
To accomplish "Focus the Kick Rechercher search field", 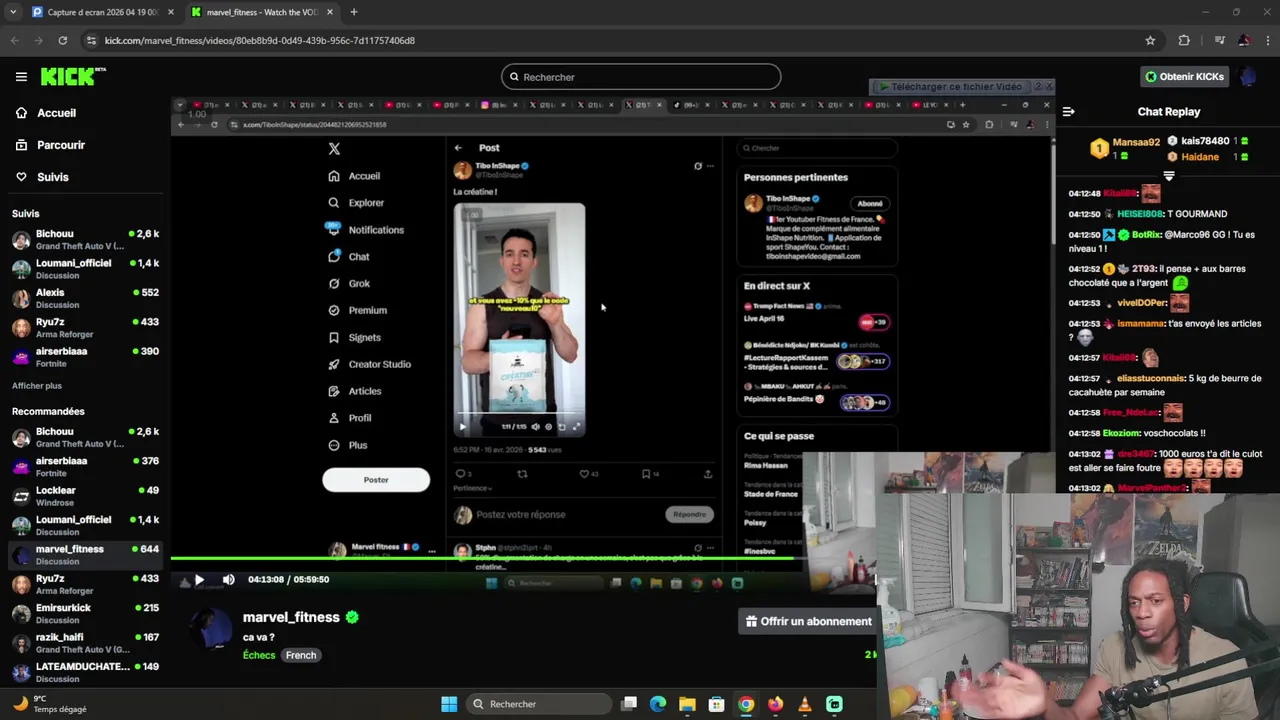I will pos(641,77).
